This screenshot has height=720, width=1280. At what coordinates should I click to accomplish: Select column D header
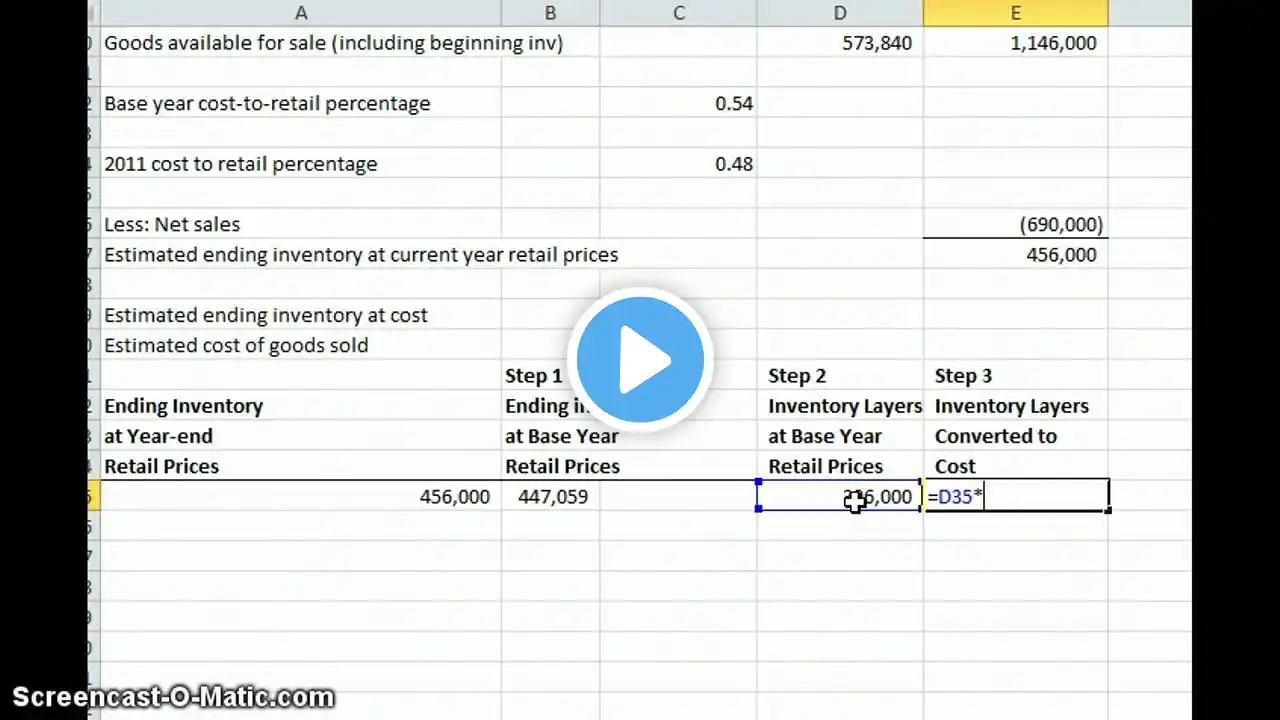[x=840, y=13]
